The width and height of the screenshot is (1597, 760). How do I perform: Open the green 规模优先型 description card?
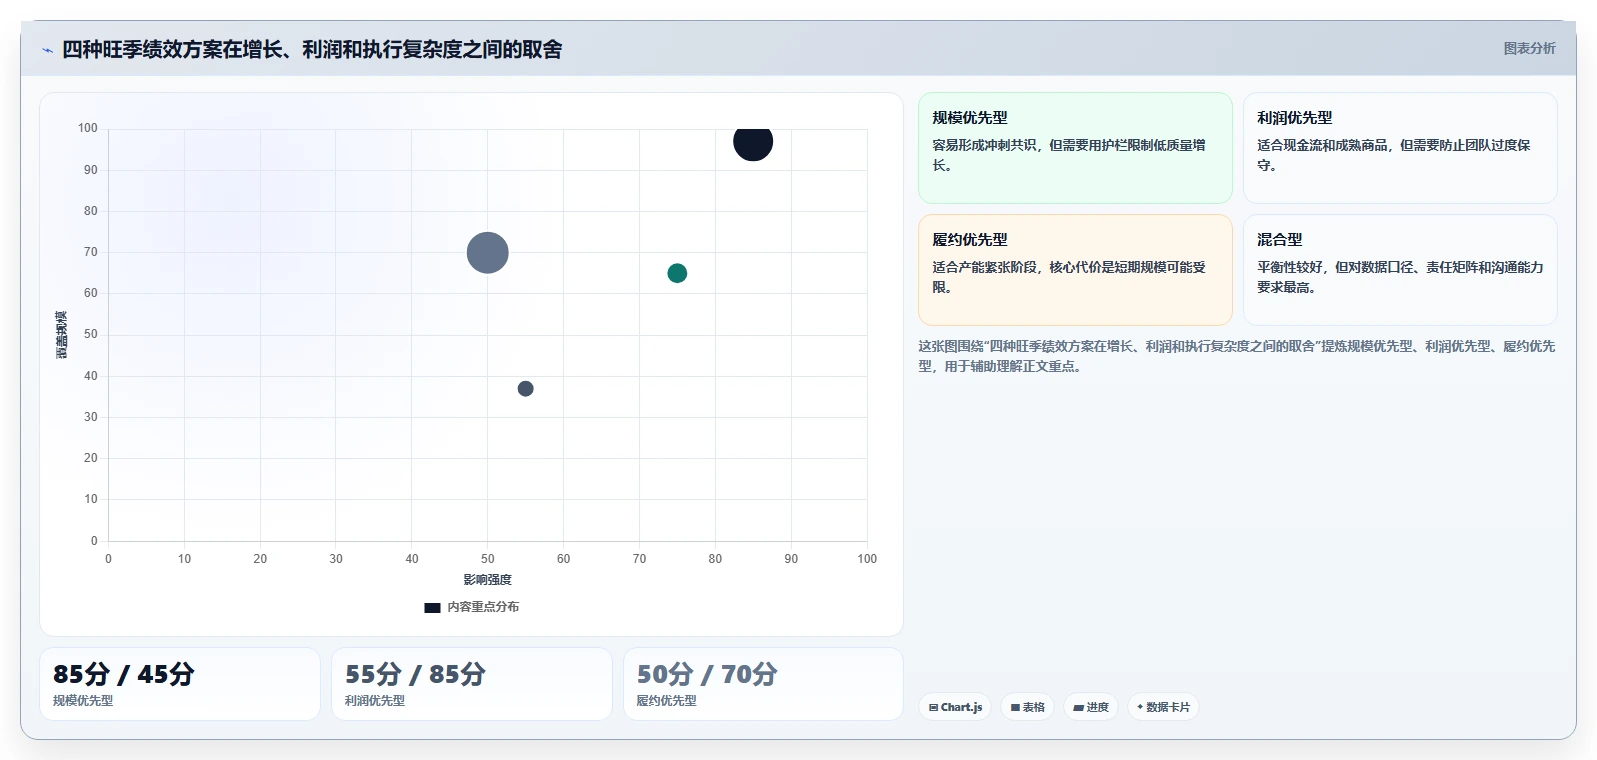[1075, 148]
